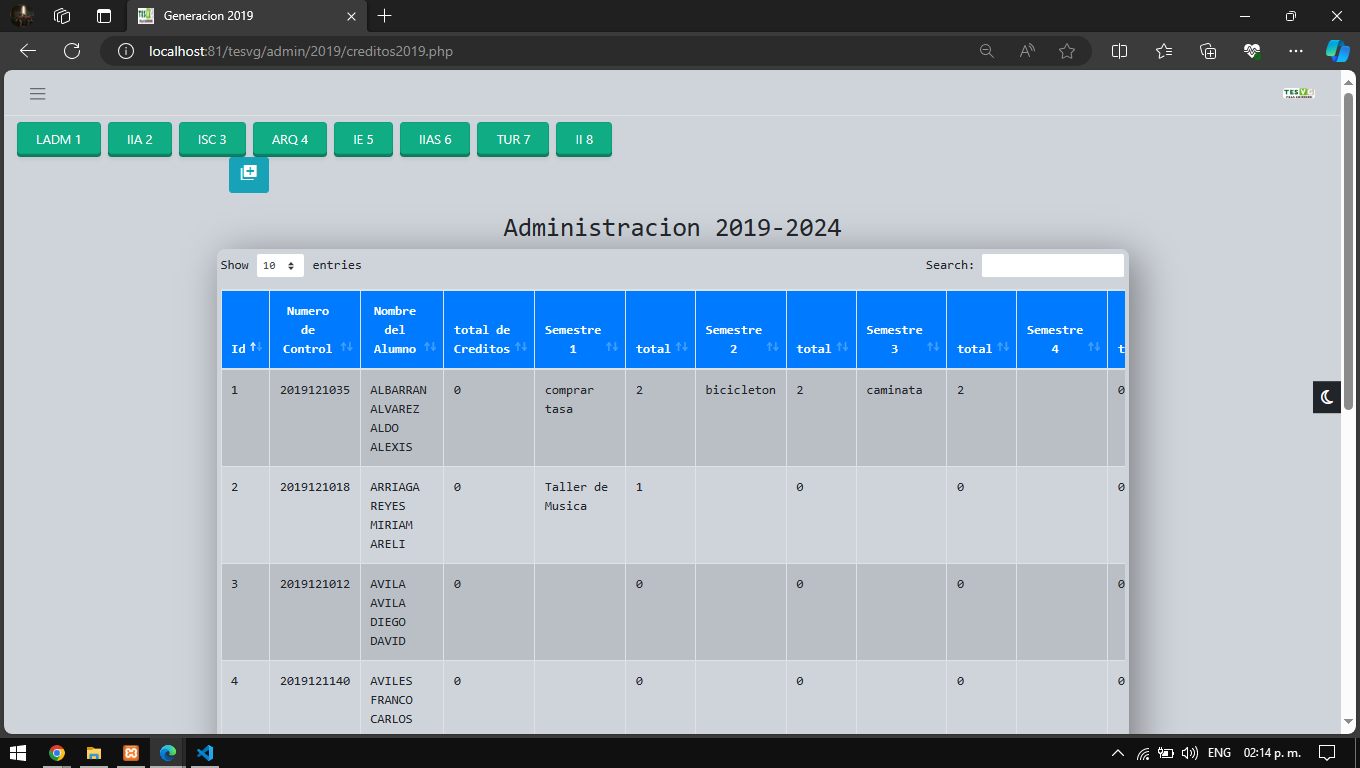Open XAMPP from the taskbar
Image resolution: width=1360 pixels, height=768 pixels.
coord(131,753)
